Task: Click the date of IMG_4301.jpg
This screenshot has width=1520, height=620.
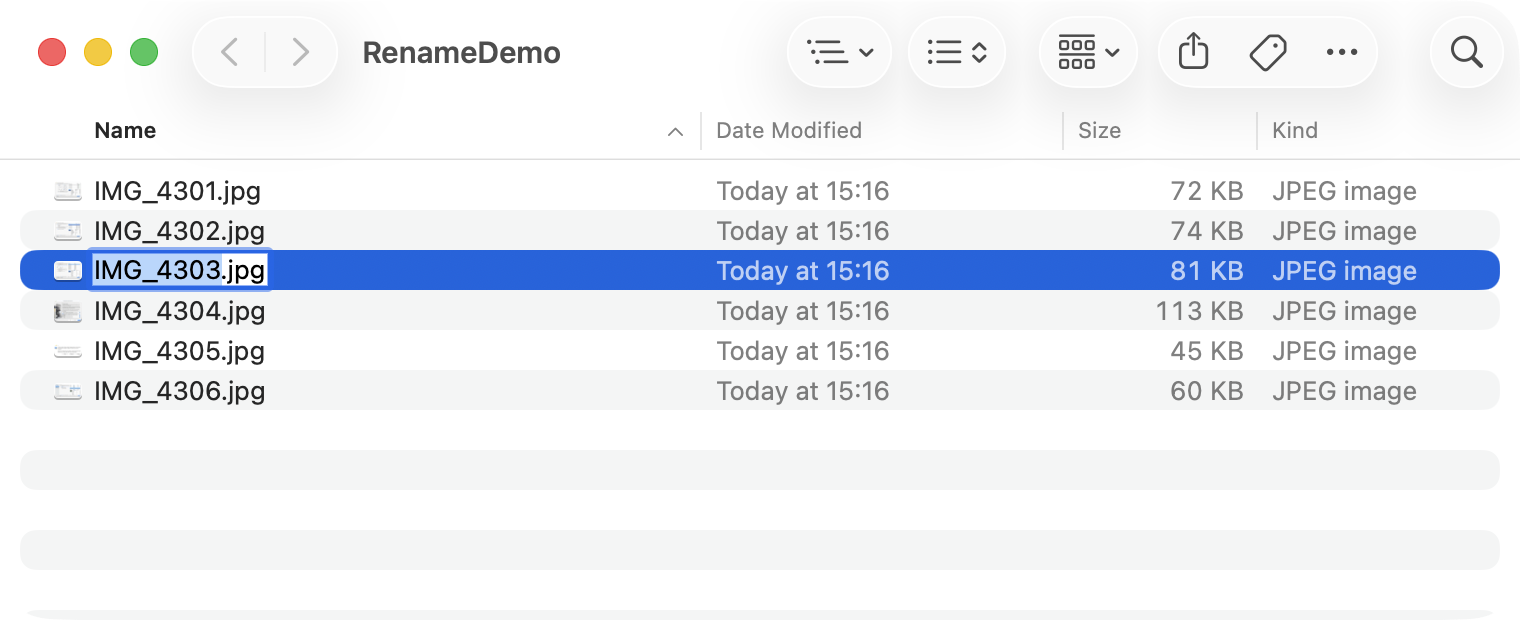Action: pyautogui.click(x=803, y=191)
